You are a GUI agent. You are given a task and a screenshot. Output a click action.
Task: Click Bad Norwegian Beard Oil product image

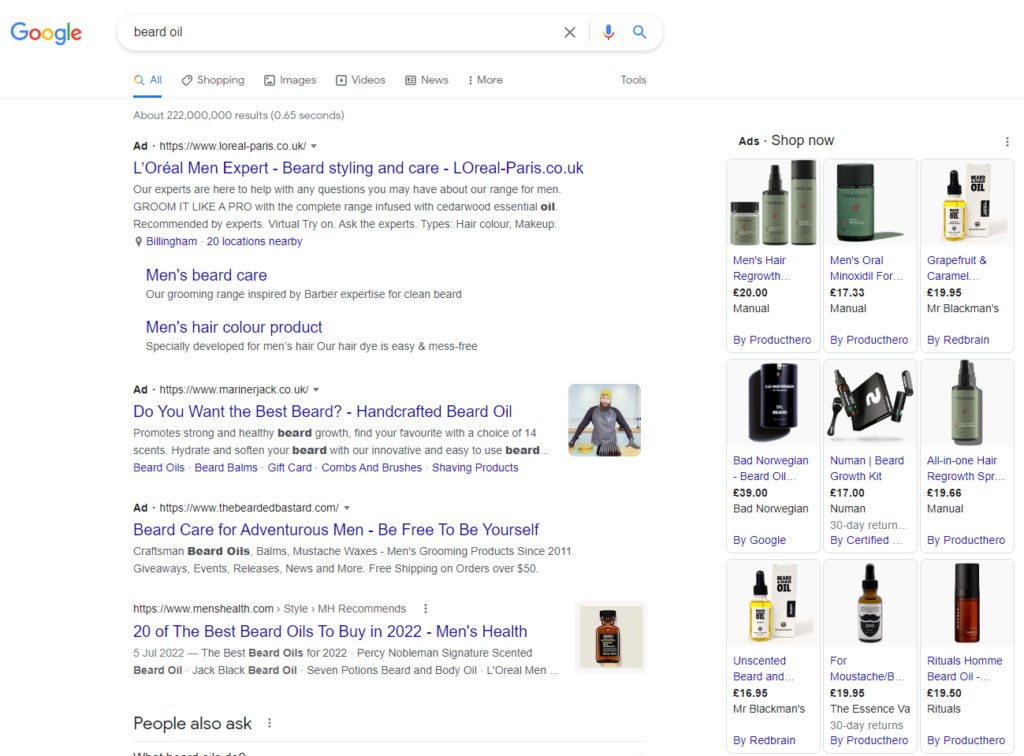coord(773,403)
